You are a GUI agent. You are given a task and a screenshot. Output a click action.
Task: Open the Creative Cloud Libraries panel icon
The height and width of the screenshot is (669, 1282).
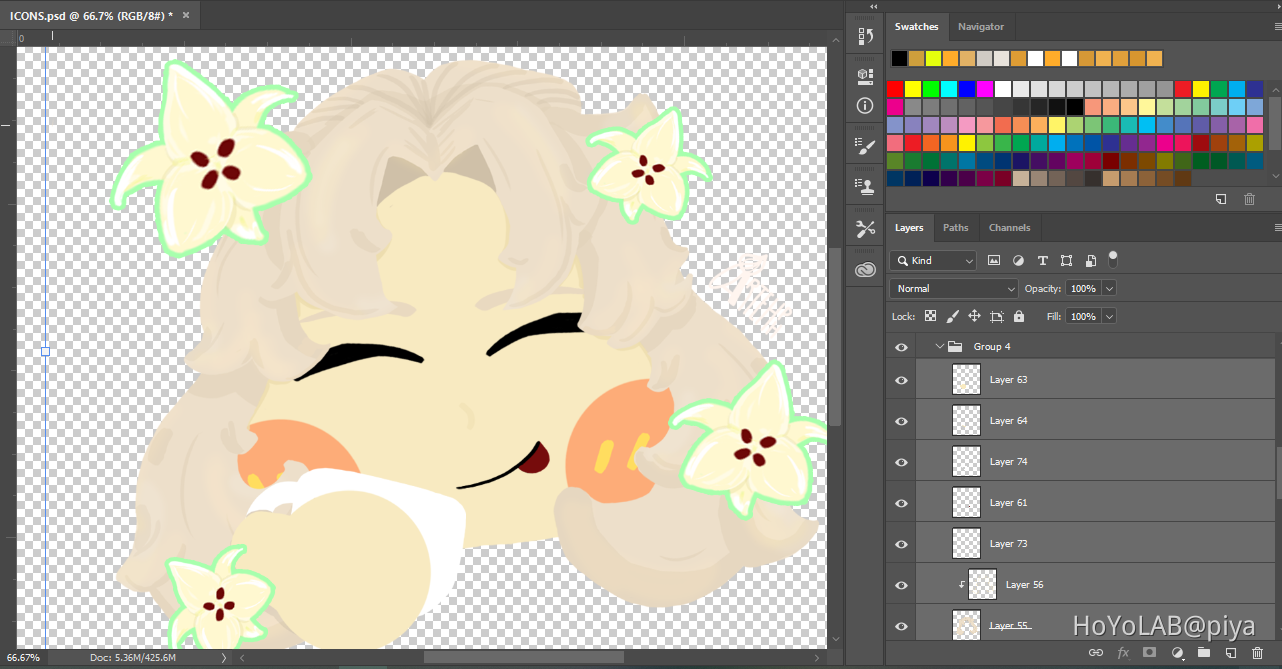pyautogui.click(x=866, y=268)
